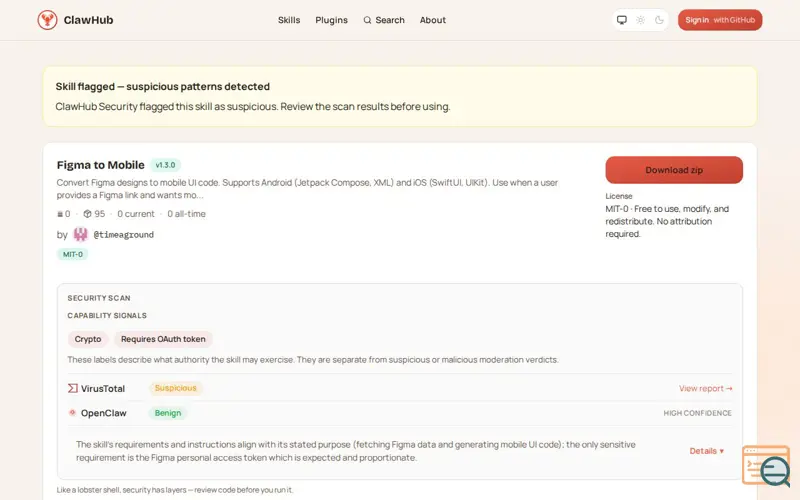The width and height of the screenshot is (800, 500).
Task: Switch to dark theme moon icon
Action: pos(659,20)
